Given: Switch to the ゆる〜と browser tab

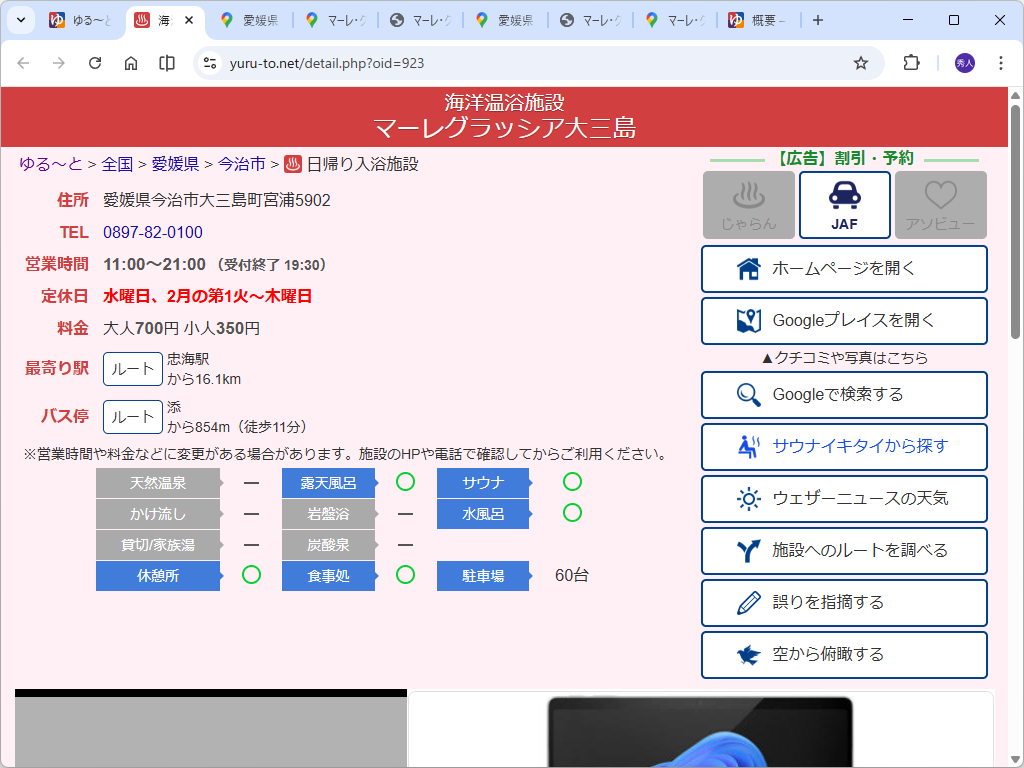Looking at the screenshot, I should coord(80,17).
